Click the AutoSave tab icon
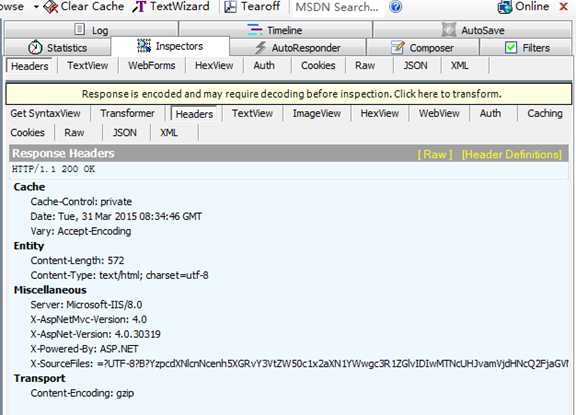Viewport: 576px width, 415px height. click(449, 29)
